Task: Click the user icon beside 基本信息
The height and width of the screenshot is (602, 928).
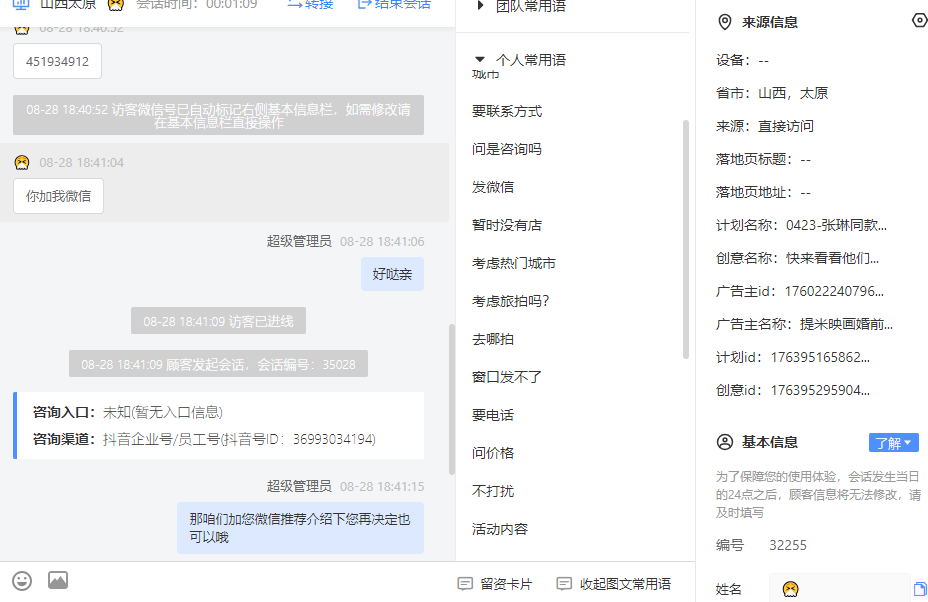Action: [724, 442]
